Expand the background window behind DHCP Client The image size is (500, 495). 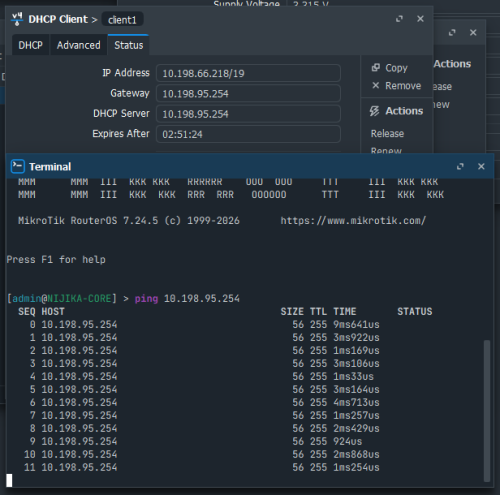pos(452,33)
